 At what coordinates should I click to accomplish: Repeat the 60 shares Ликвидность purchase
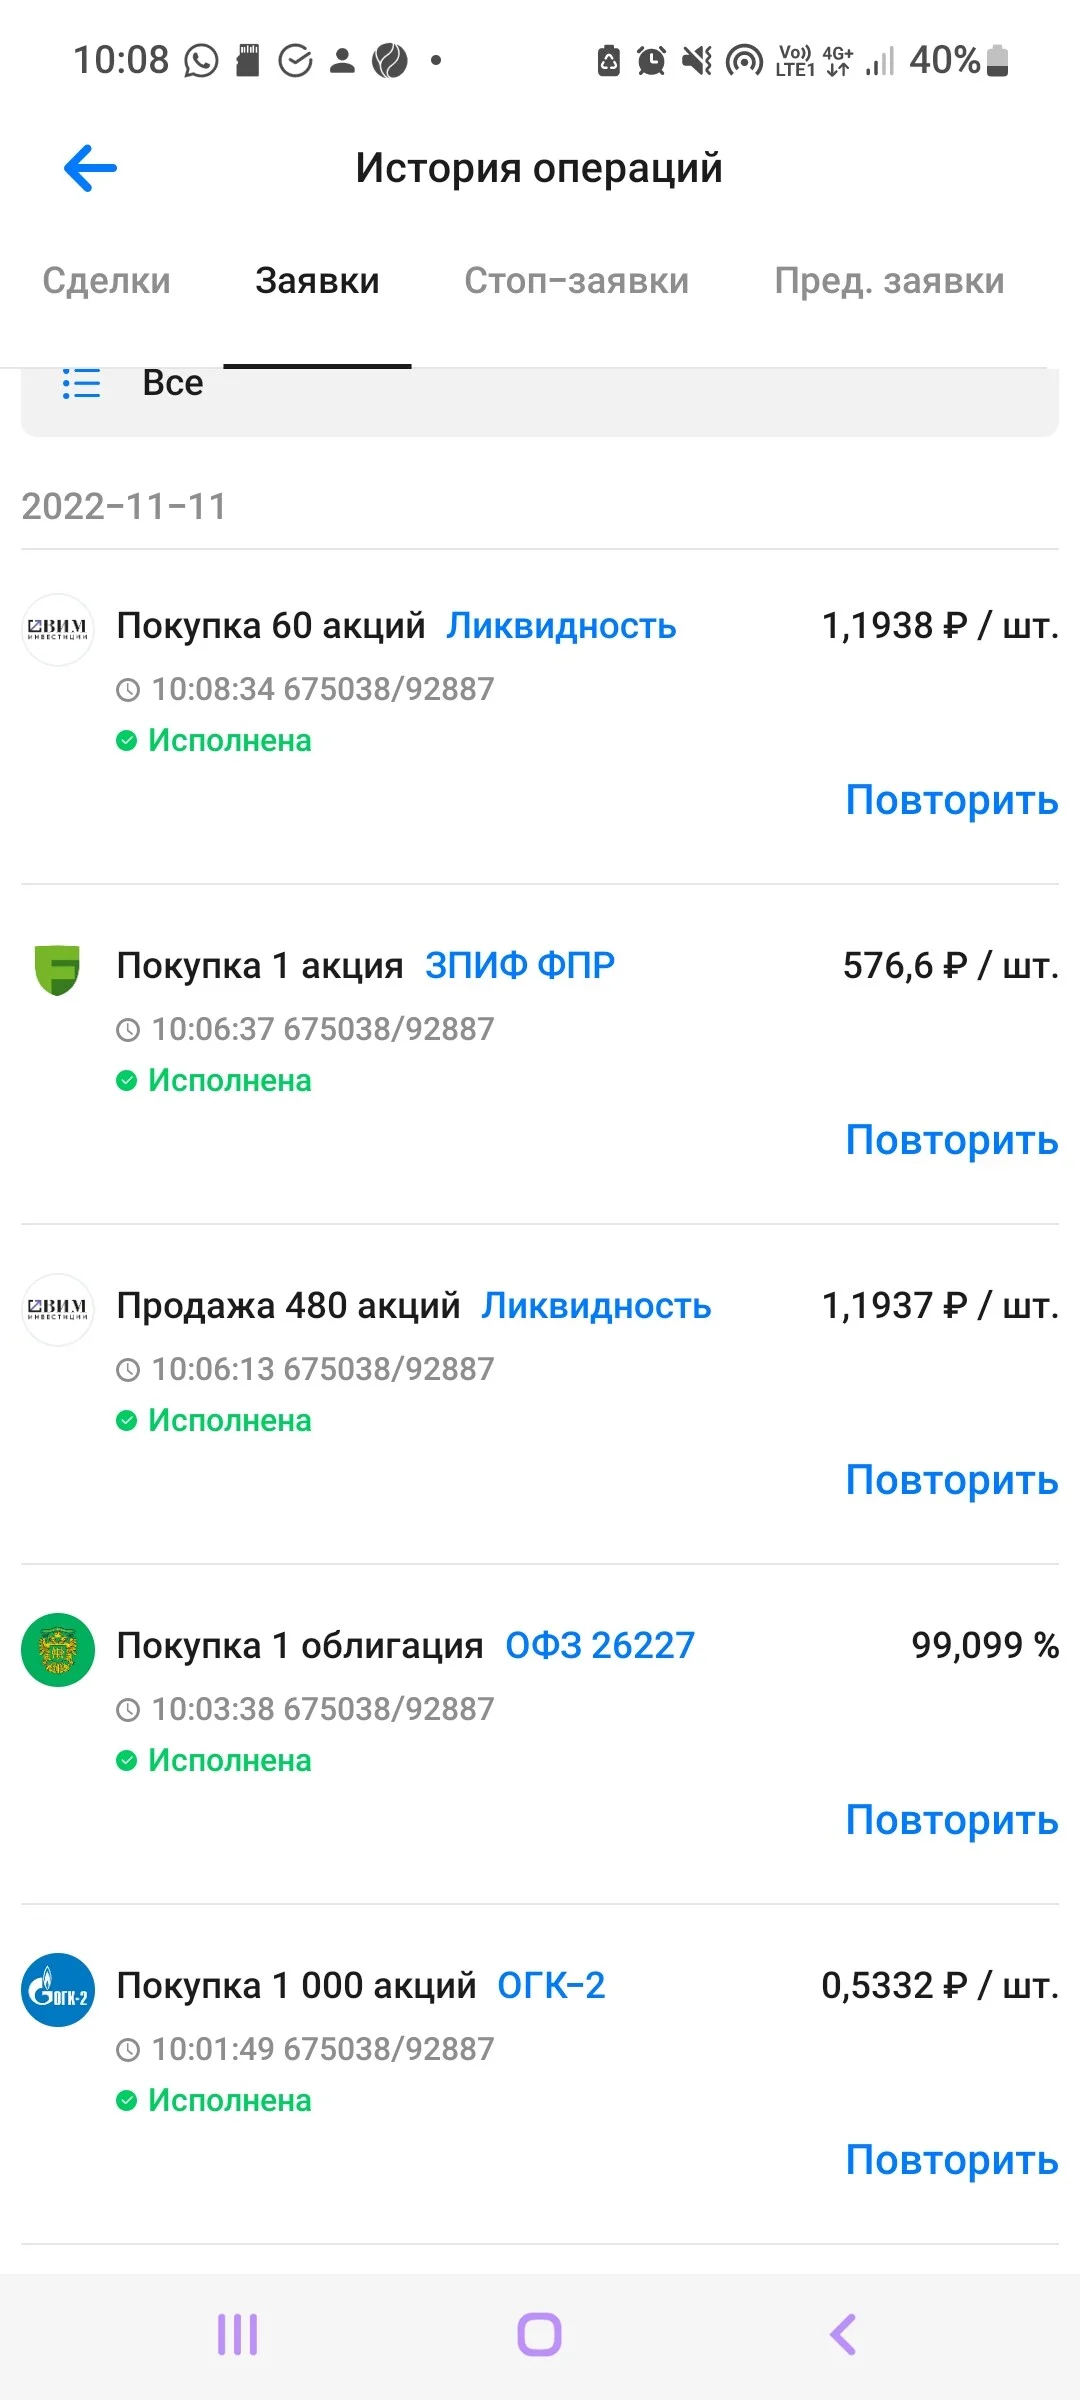pos(952,800)
